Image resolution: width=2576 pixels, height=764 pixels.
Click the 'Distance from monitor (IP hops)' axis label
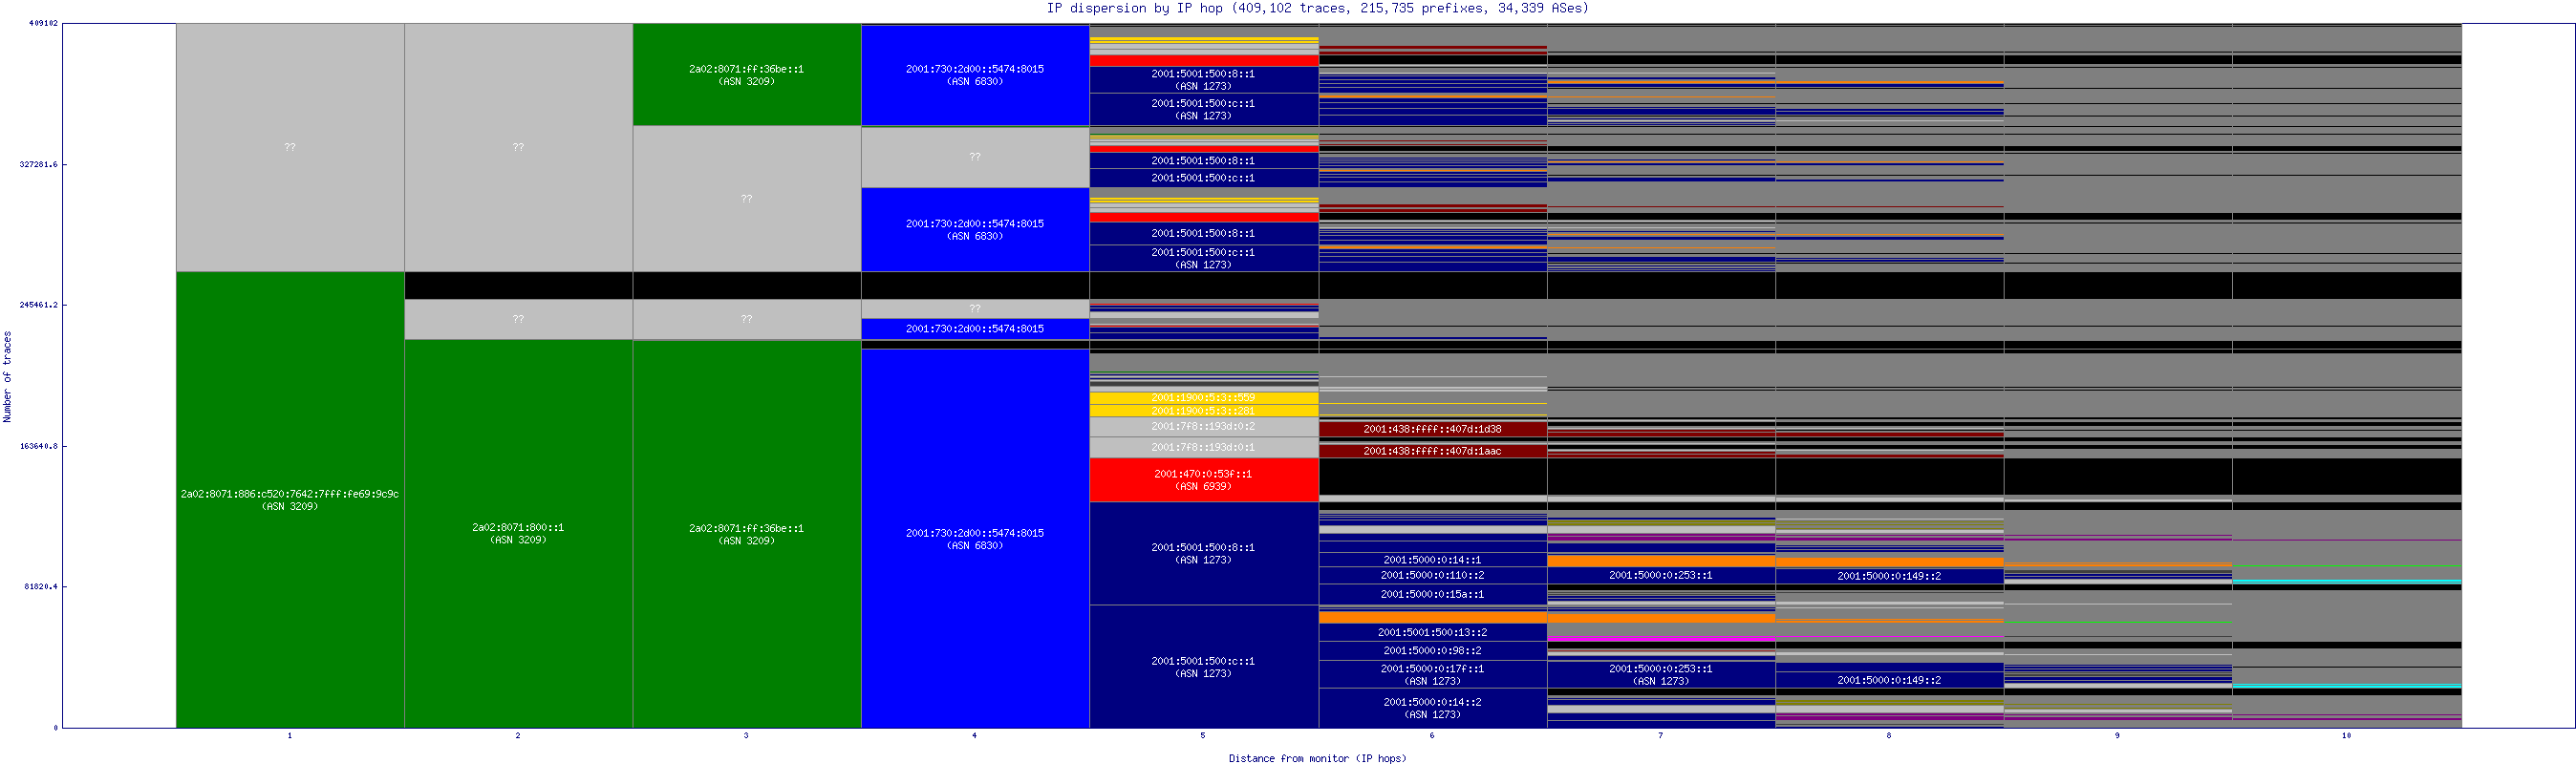click(1317, 758)
